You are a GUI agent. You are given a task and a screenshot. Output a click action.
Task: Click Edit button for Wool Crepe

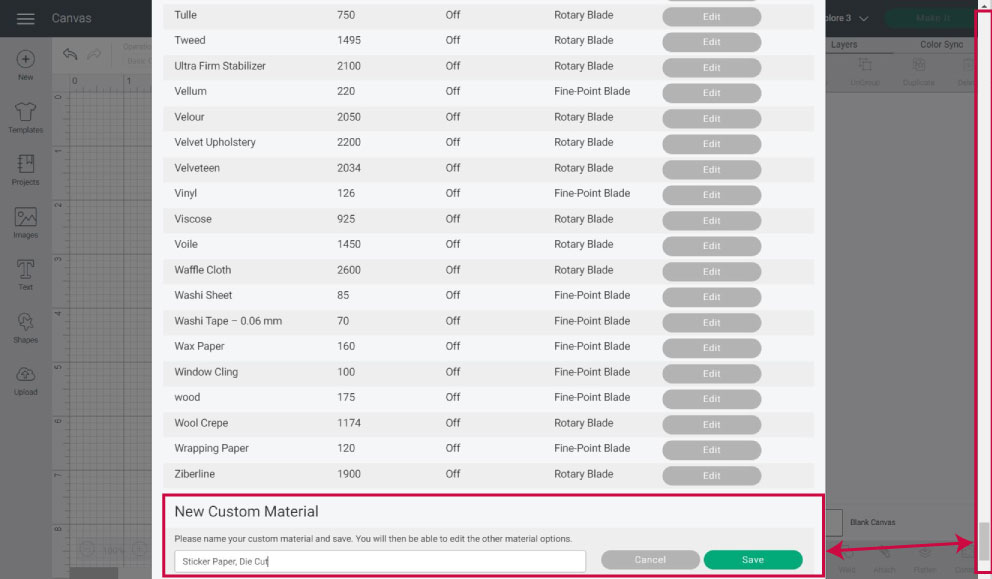pyautogui.click(x=711, y=424)
